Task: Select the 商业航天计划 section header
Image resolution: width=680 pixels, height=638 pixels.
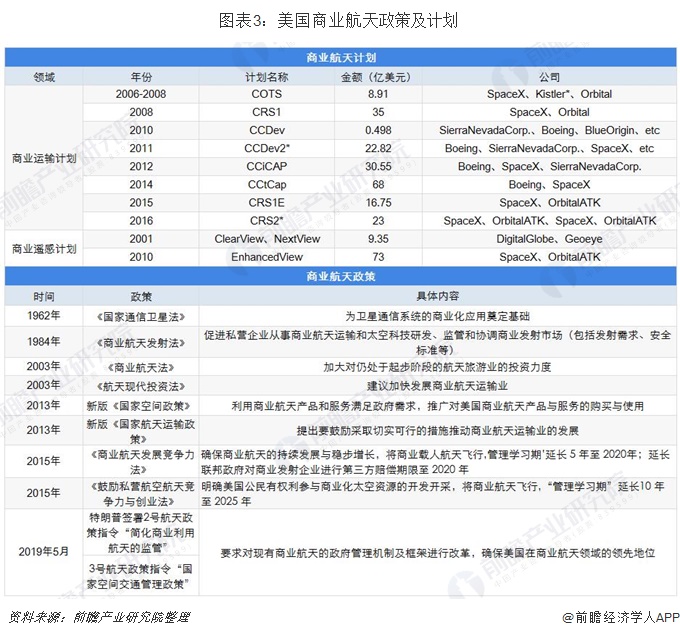Action: 340,58
